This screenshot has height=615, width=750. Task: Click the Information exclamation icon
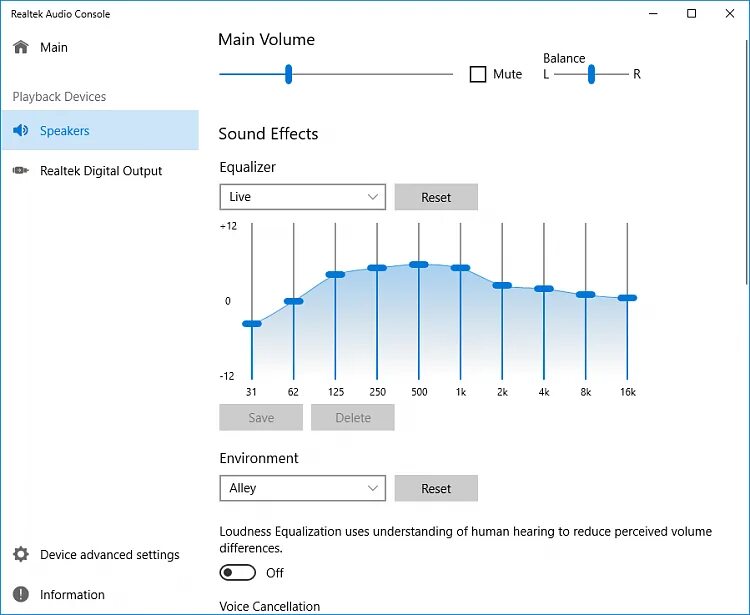click(x=21, y=594)
